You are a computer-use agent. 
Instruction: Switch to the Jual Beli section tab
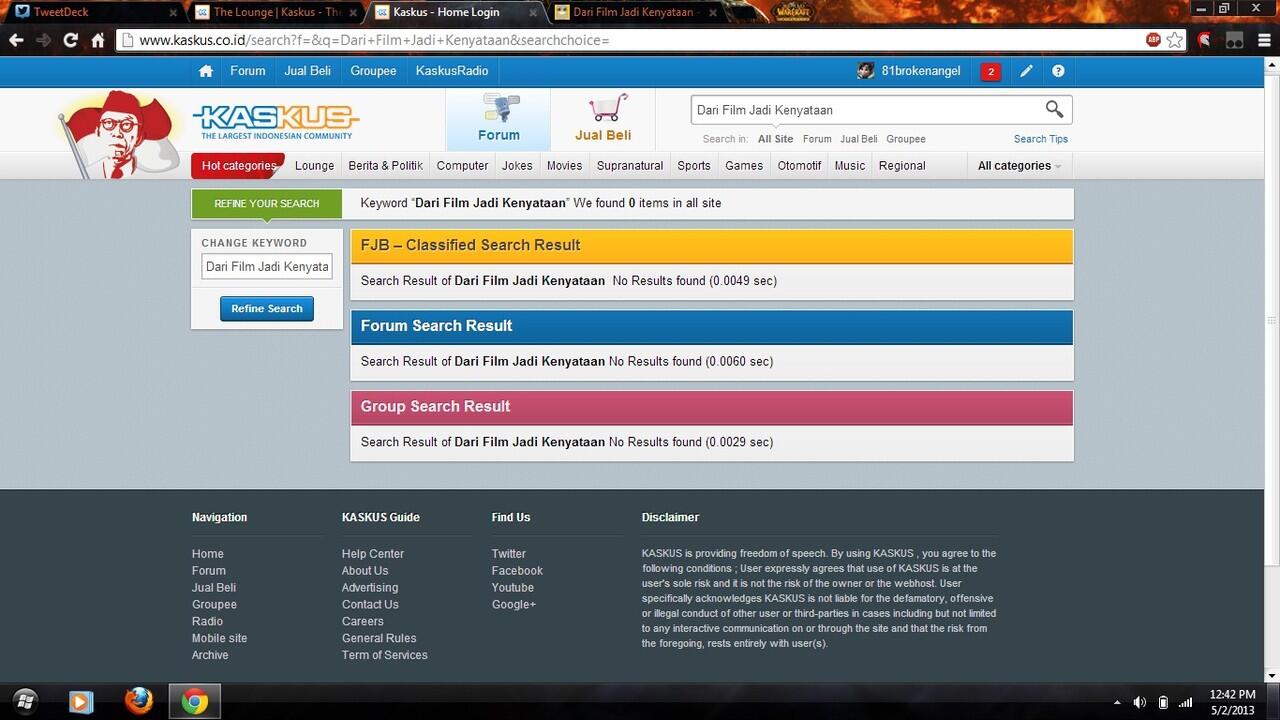(x=603, y=119)
